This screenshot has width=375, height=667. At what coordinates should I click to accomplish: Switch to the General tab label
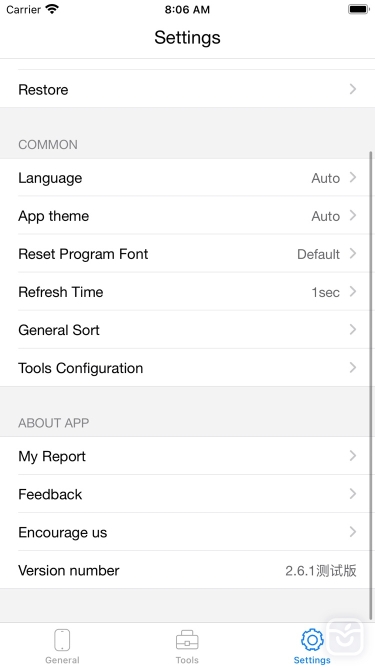62,660
